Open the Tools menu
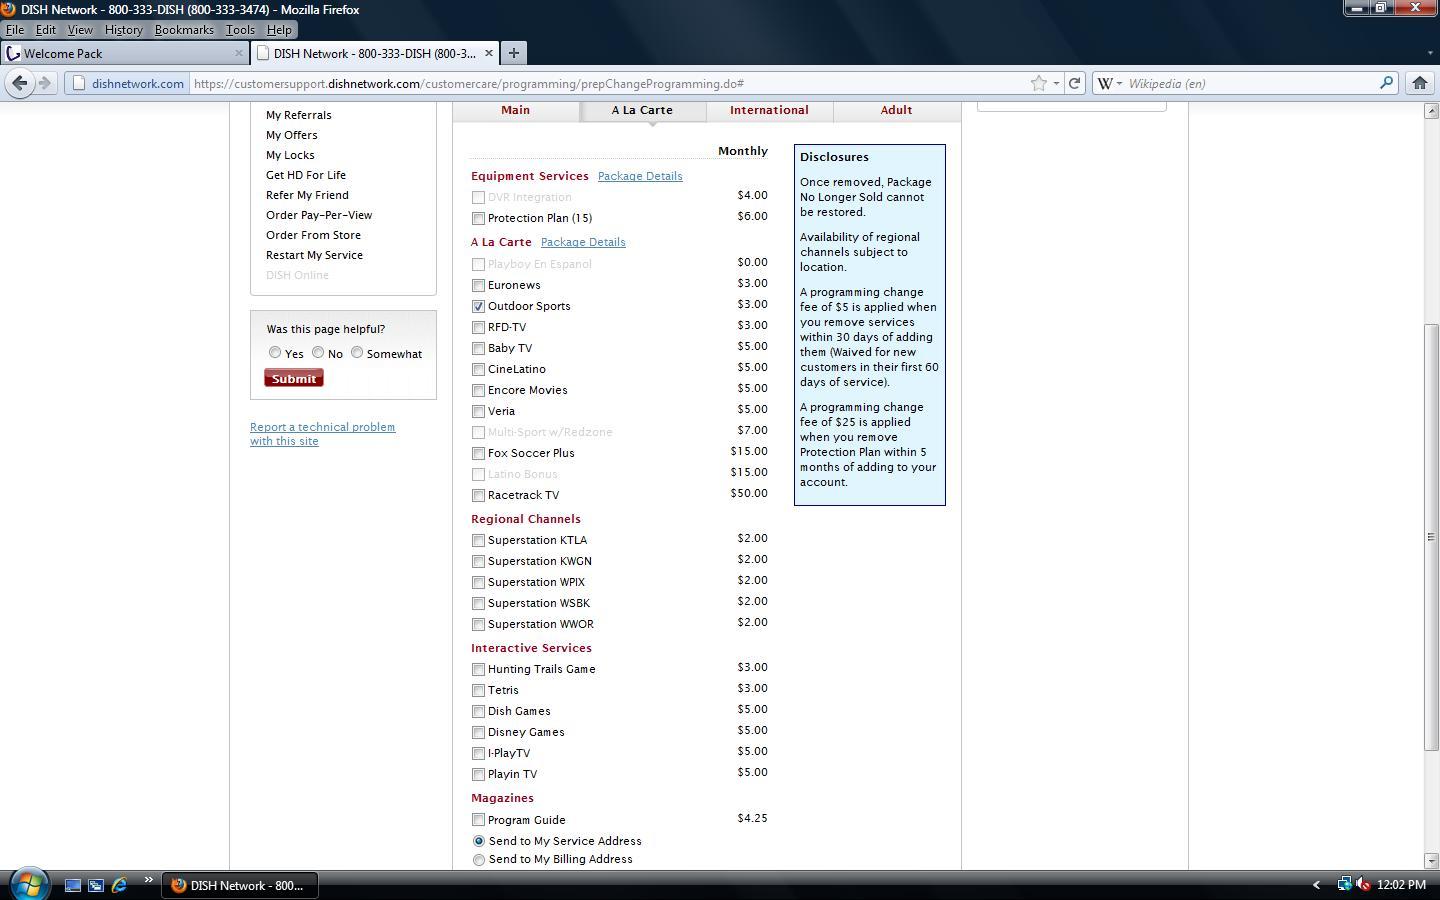 240,30
